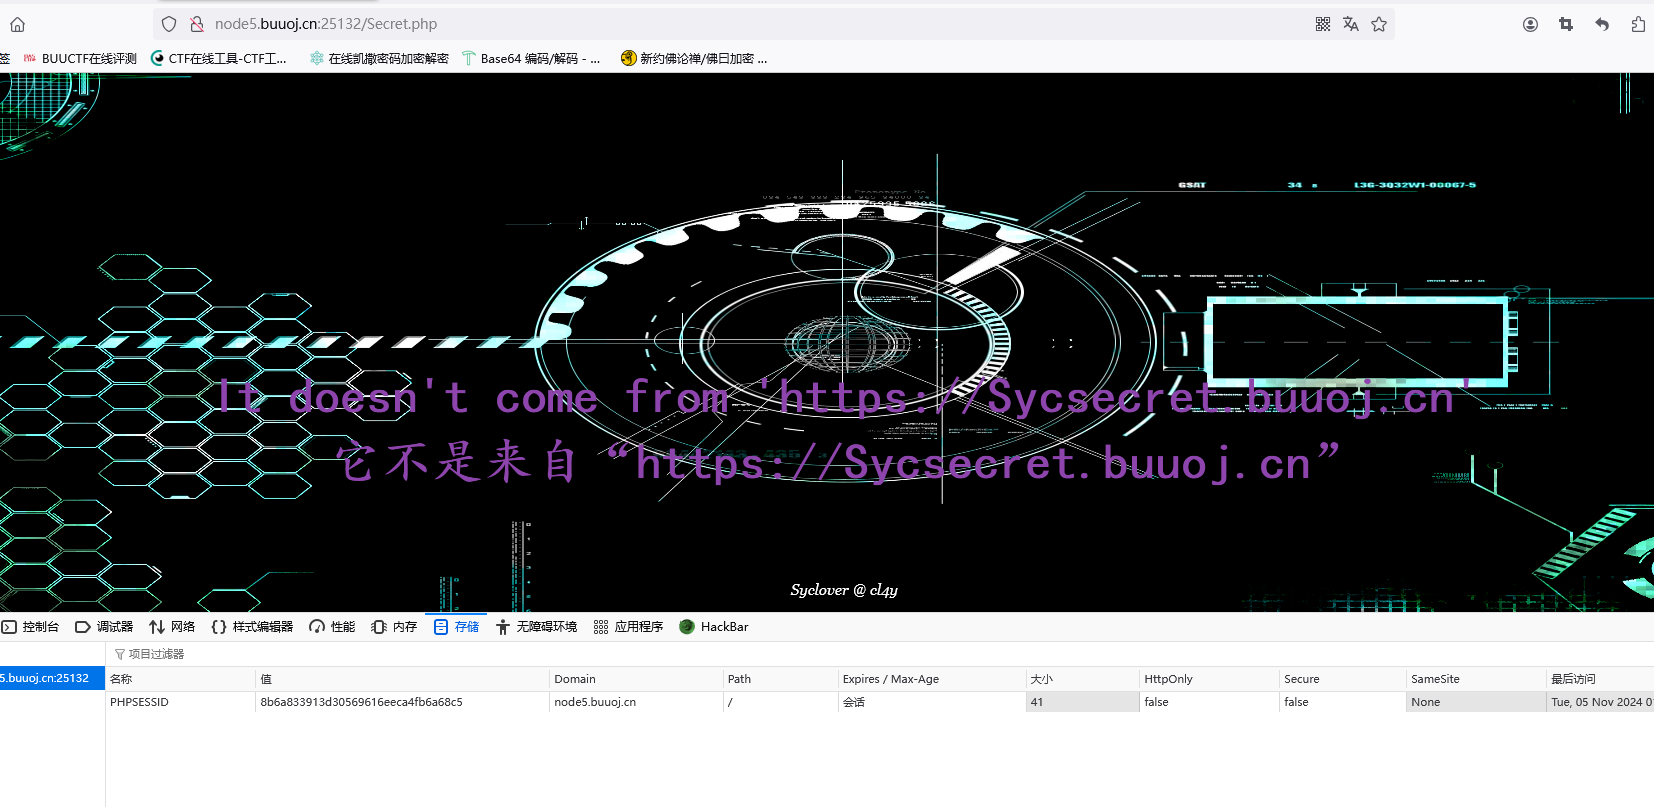Click the insecure connection lock icon

coord(197,24)
